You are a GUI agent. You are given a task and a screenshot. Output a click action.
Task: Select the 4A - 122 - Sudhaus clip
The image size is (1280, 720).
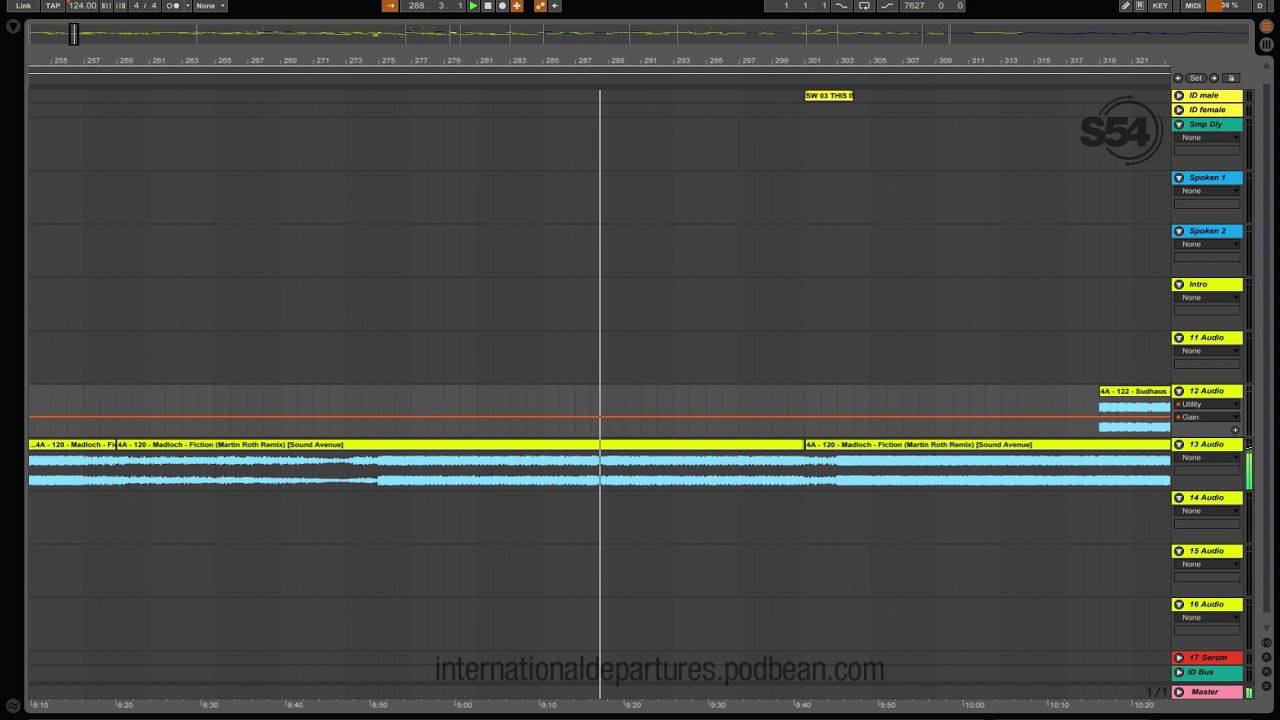(1134, 391)
